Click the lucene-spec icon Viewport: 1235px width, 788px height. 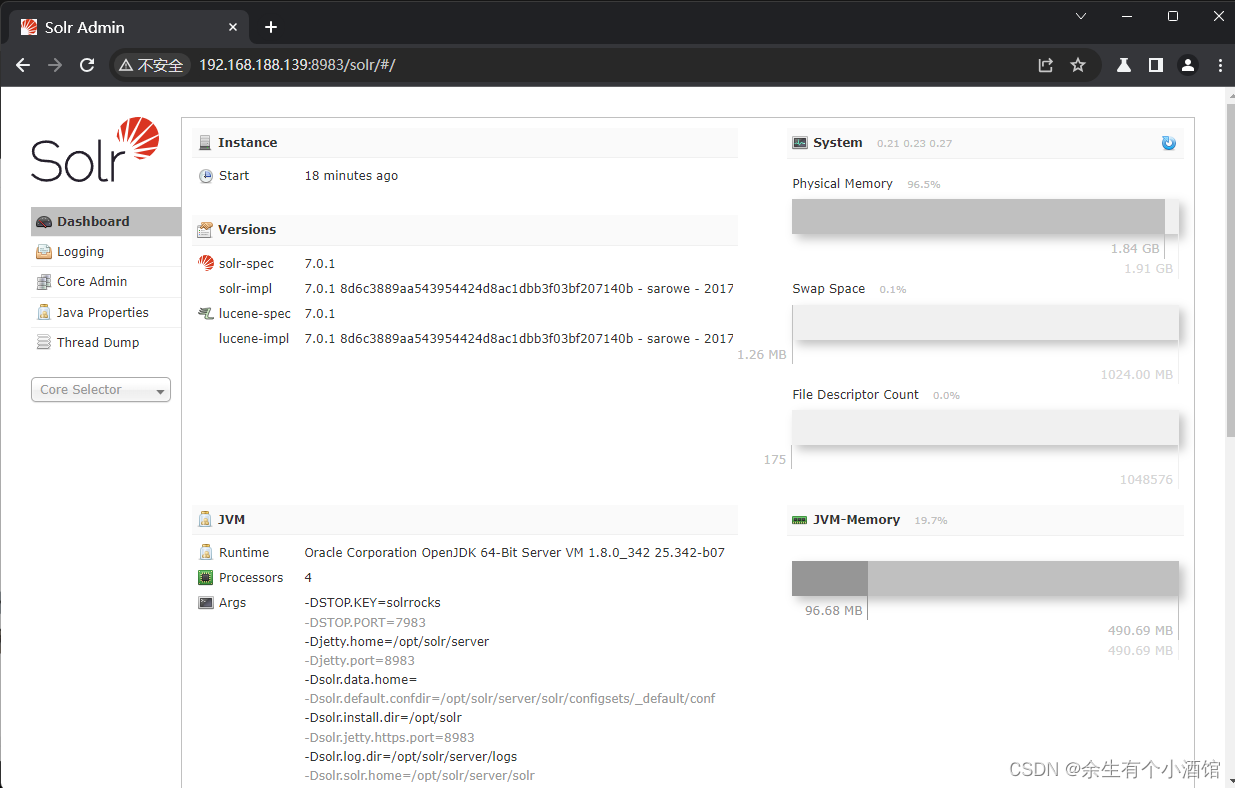(x=206, y=313)
